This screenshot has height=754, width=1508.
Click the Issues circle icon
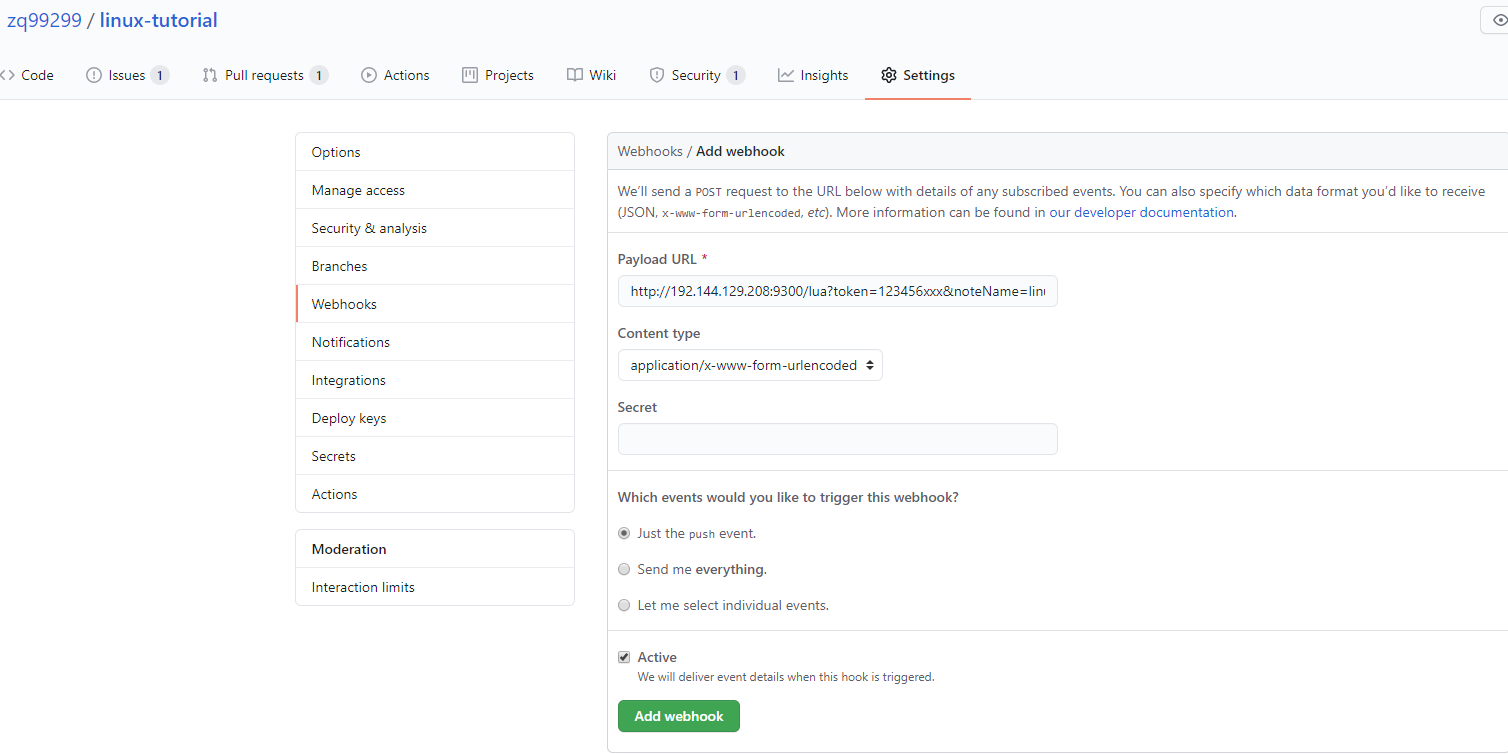click(x=94, y=75)
